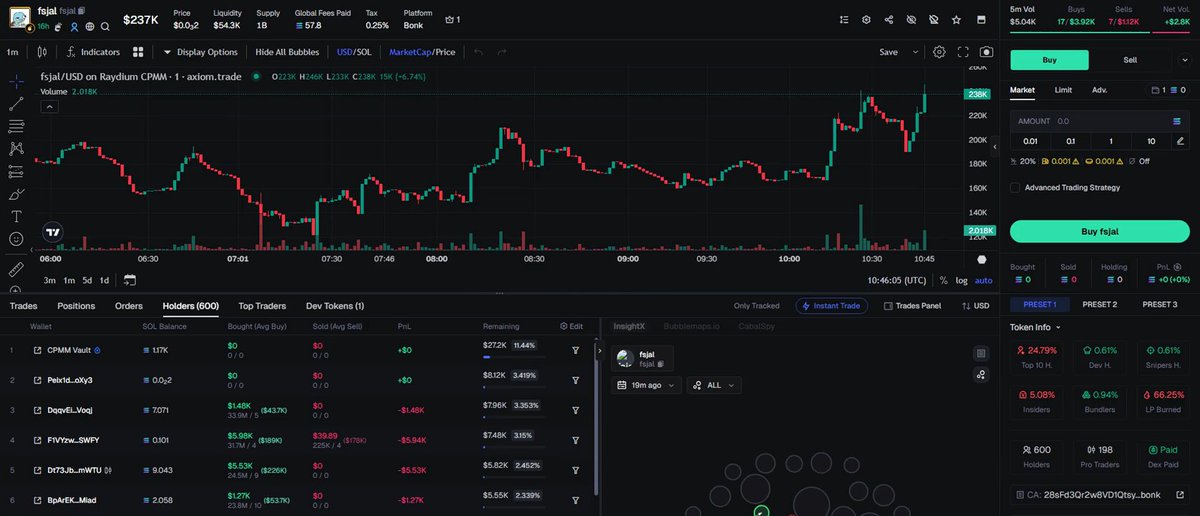The height and width of the screenshot is (516, 1200).
Task: Select the brush drawing tool
Action: (x=16, y=194)
